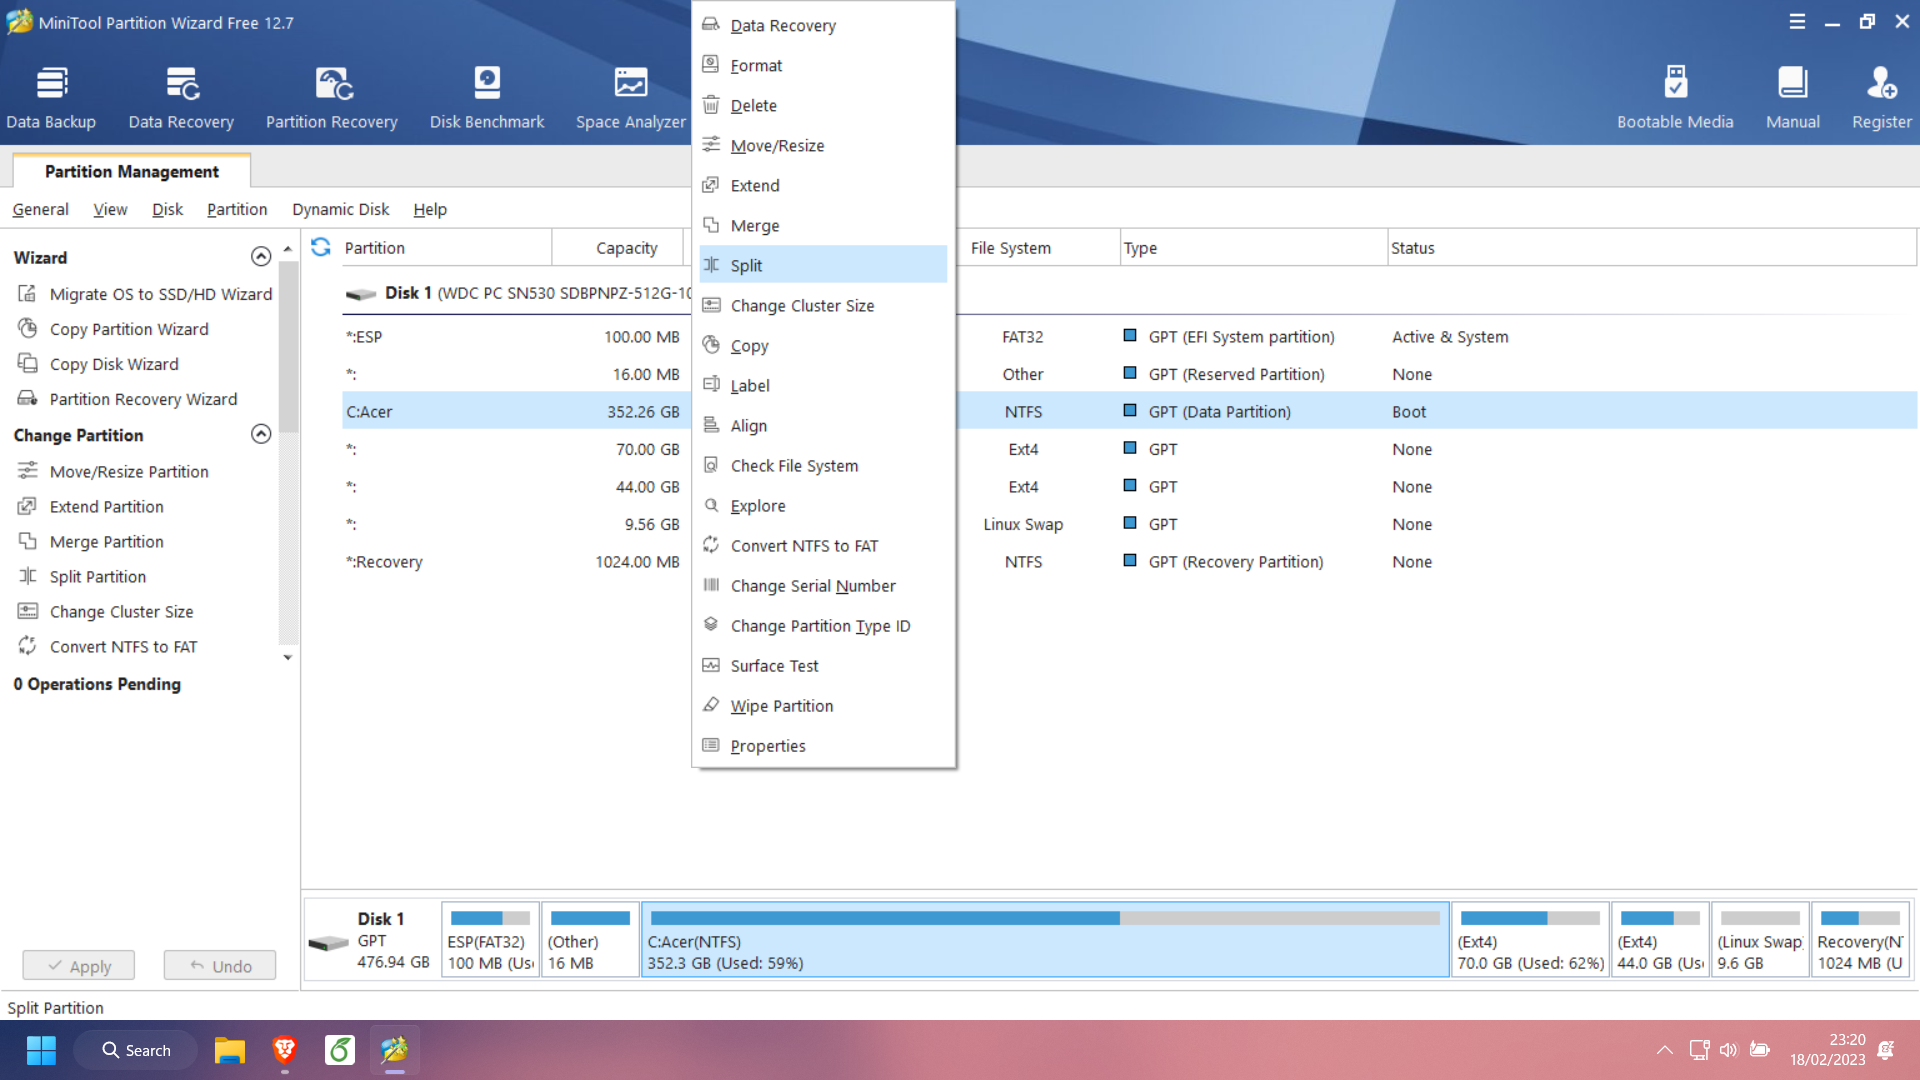Click the Bootable Media icon
Screen dimensions: 1920x1080
pyautogui.click(x=1675, y=98)
